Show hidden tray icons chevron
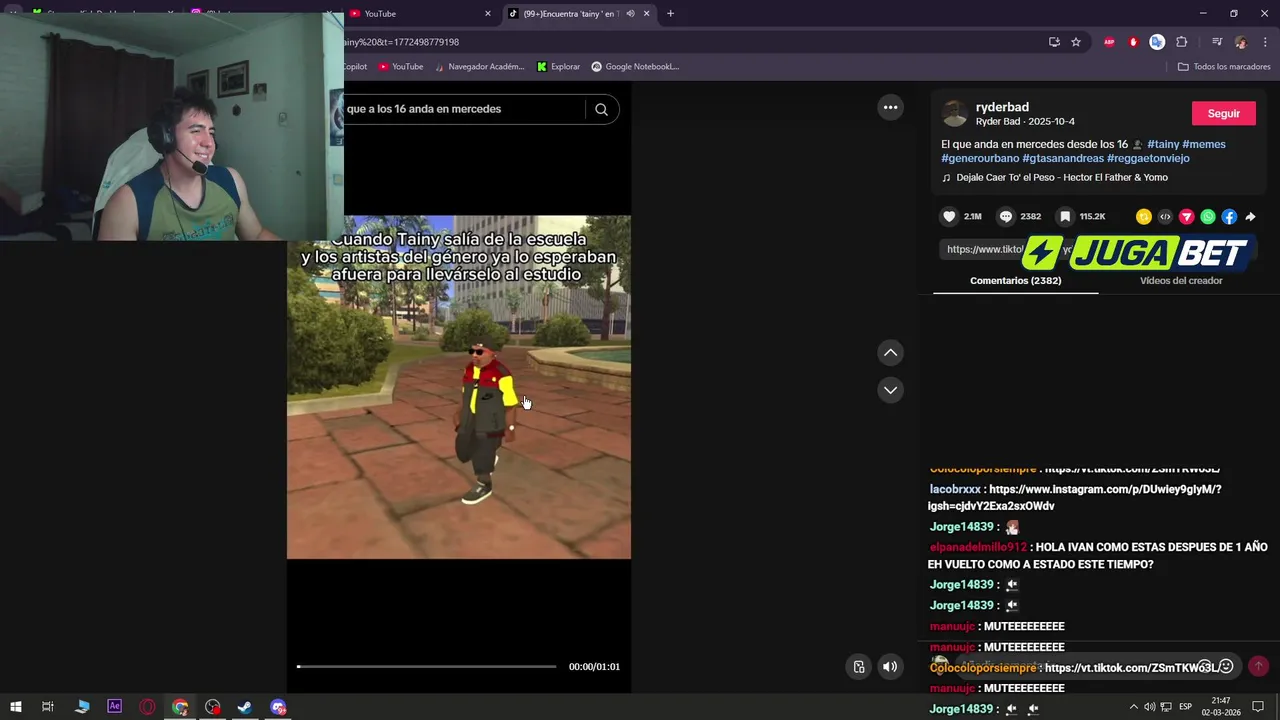The image size is (1280, 720). (1133, 707)
